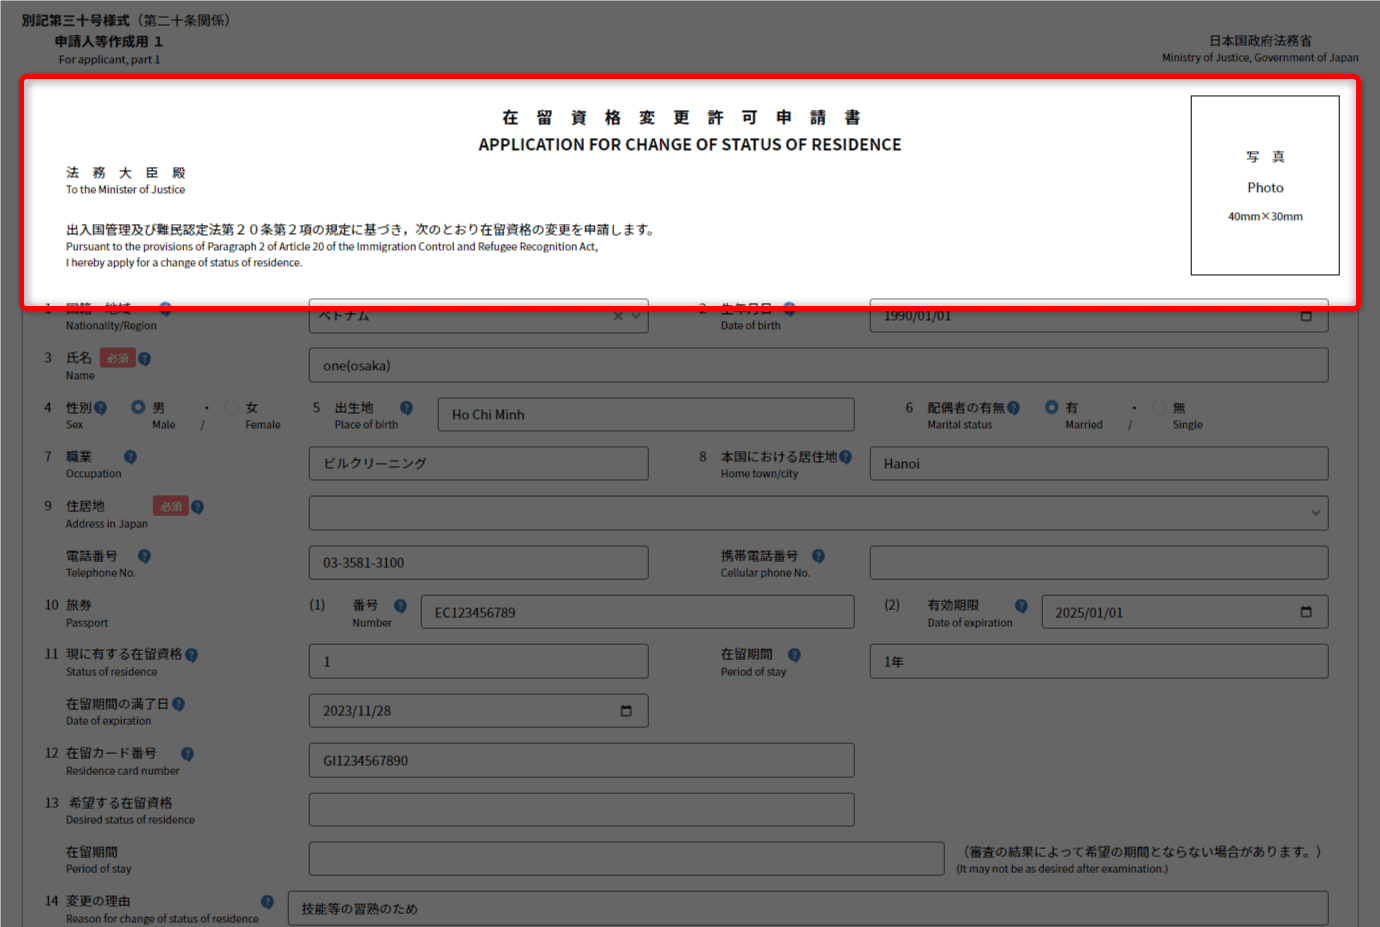Select Married marital status radio button
The height and width of the screenshot is (927, 1380).
tap(1052, 408)
